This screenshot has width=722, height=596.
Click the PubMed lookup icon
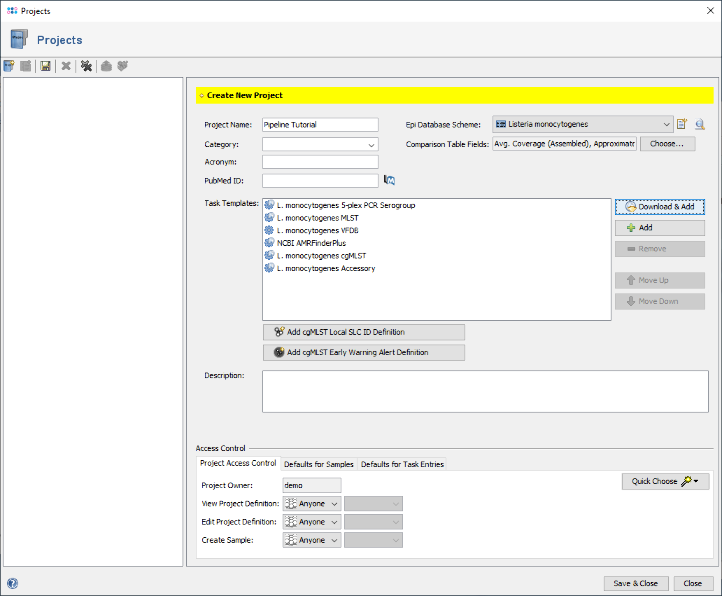coord(390,180)
